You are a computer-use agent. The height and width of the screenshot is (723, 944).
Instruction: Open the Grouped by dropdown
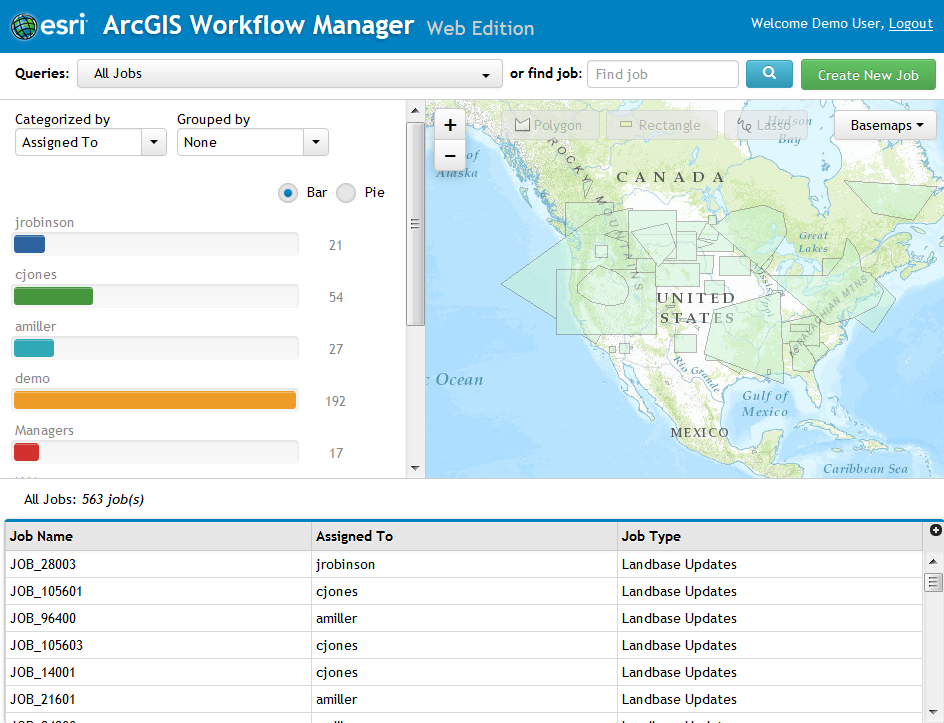point(253,142)
